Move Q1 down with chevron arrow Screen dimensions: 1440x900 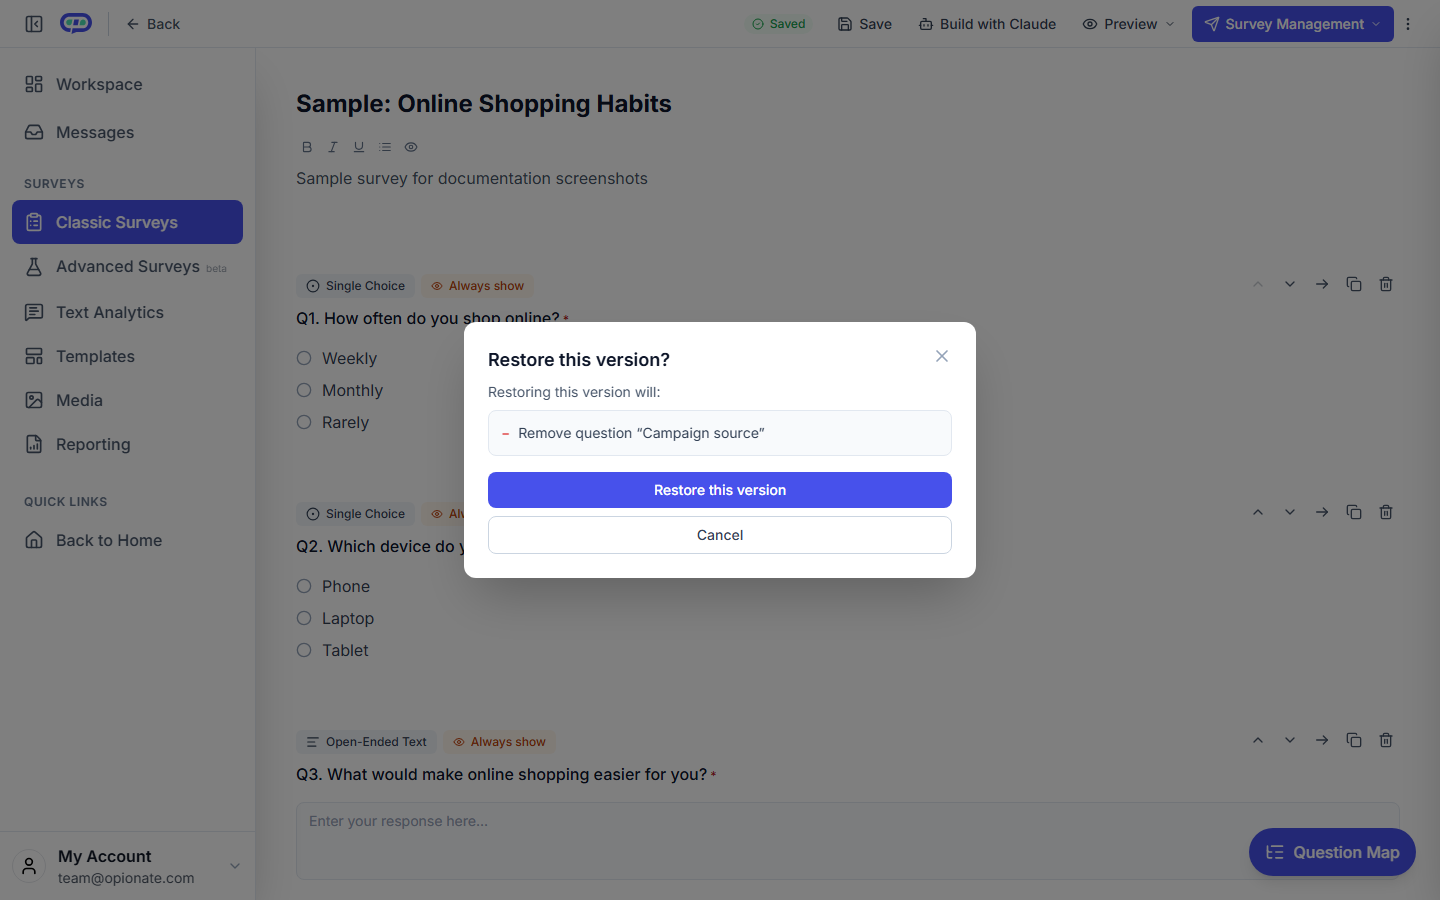point(1290,284)
